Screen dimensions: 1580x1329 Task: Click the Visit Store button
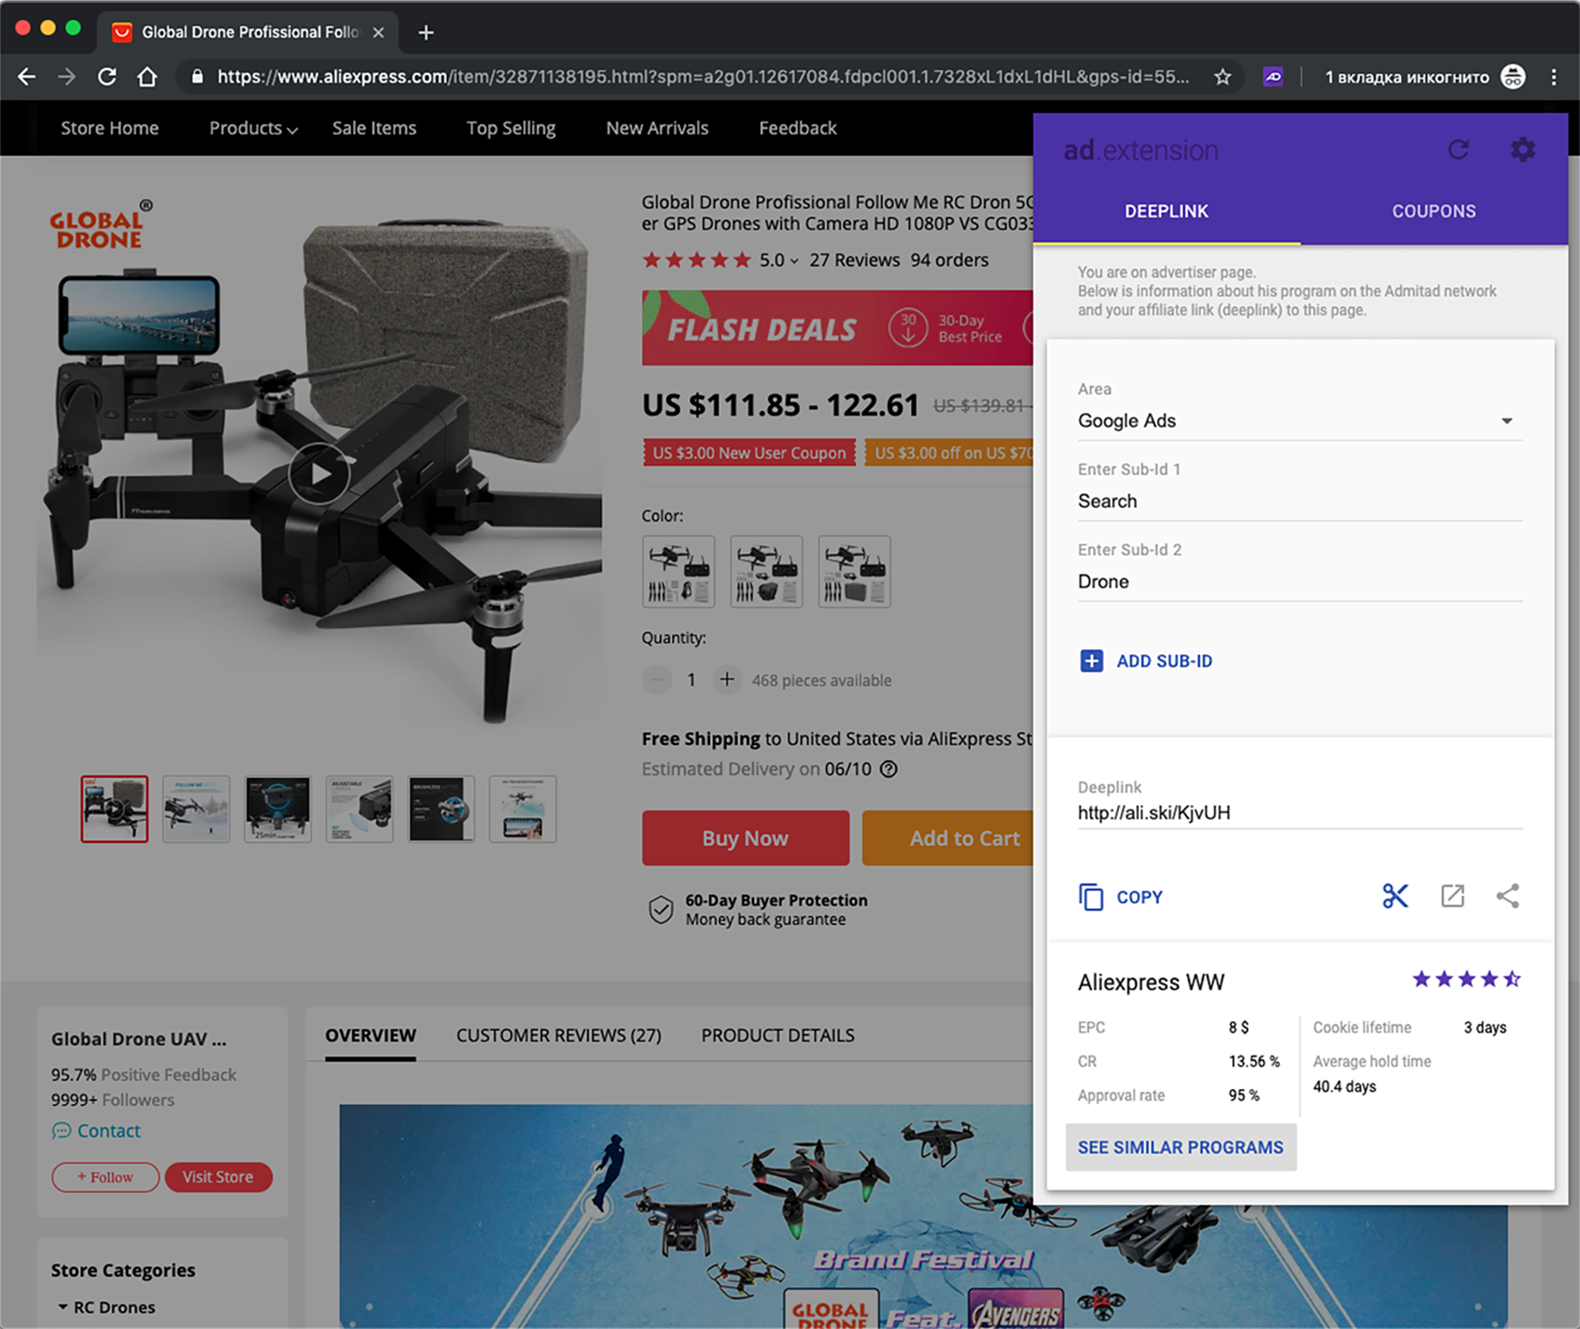(218, 1177)
